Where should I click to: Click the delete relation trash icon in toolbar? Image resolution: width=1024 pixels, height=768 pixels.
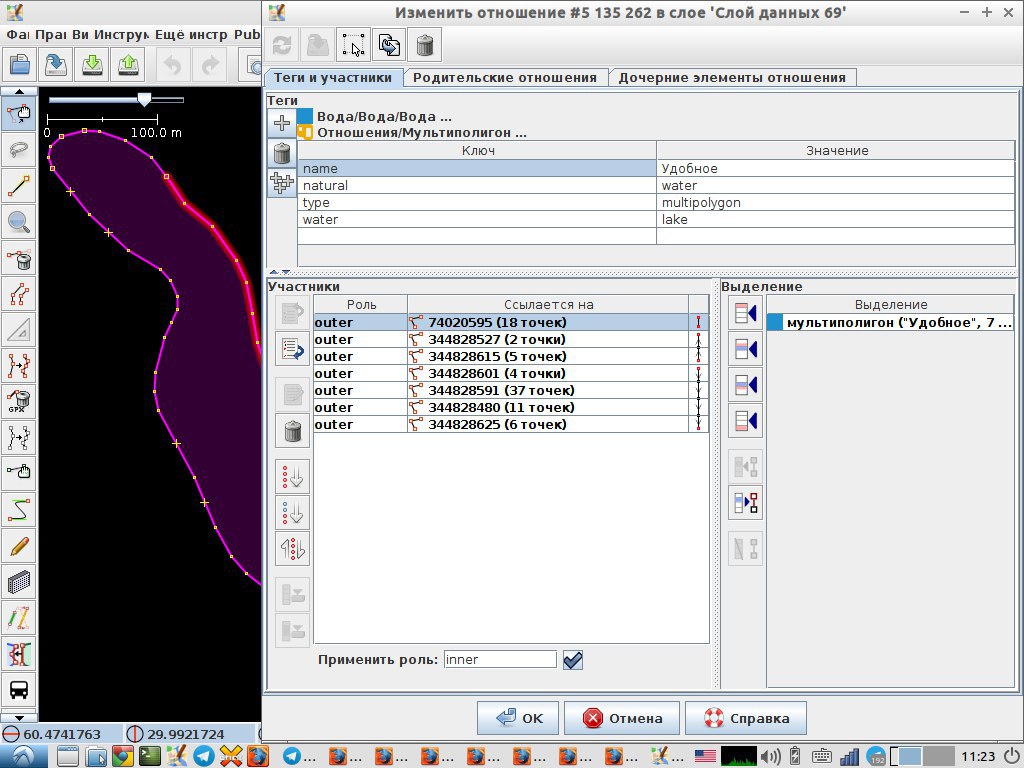pyautogui.click(x=424, y=45)
